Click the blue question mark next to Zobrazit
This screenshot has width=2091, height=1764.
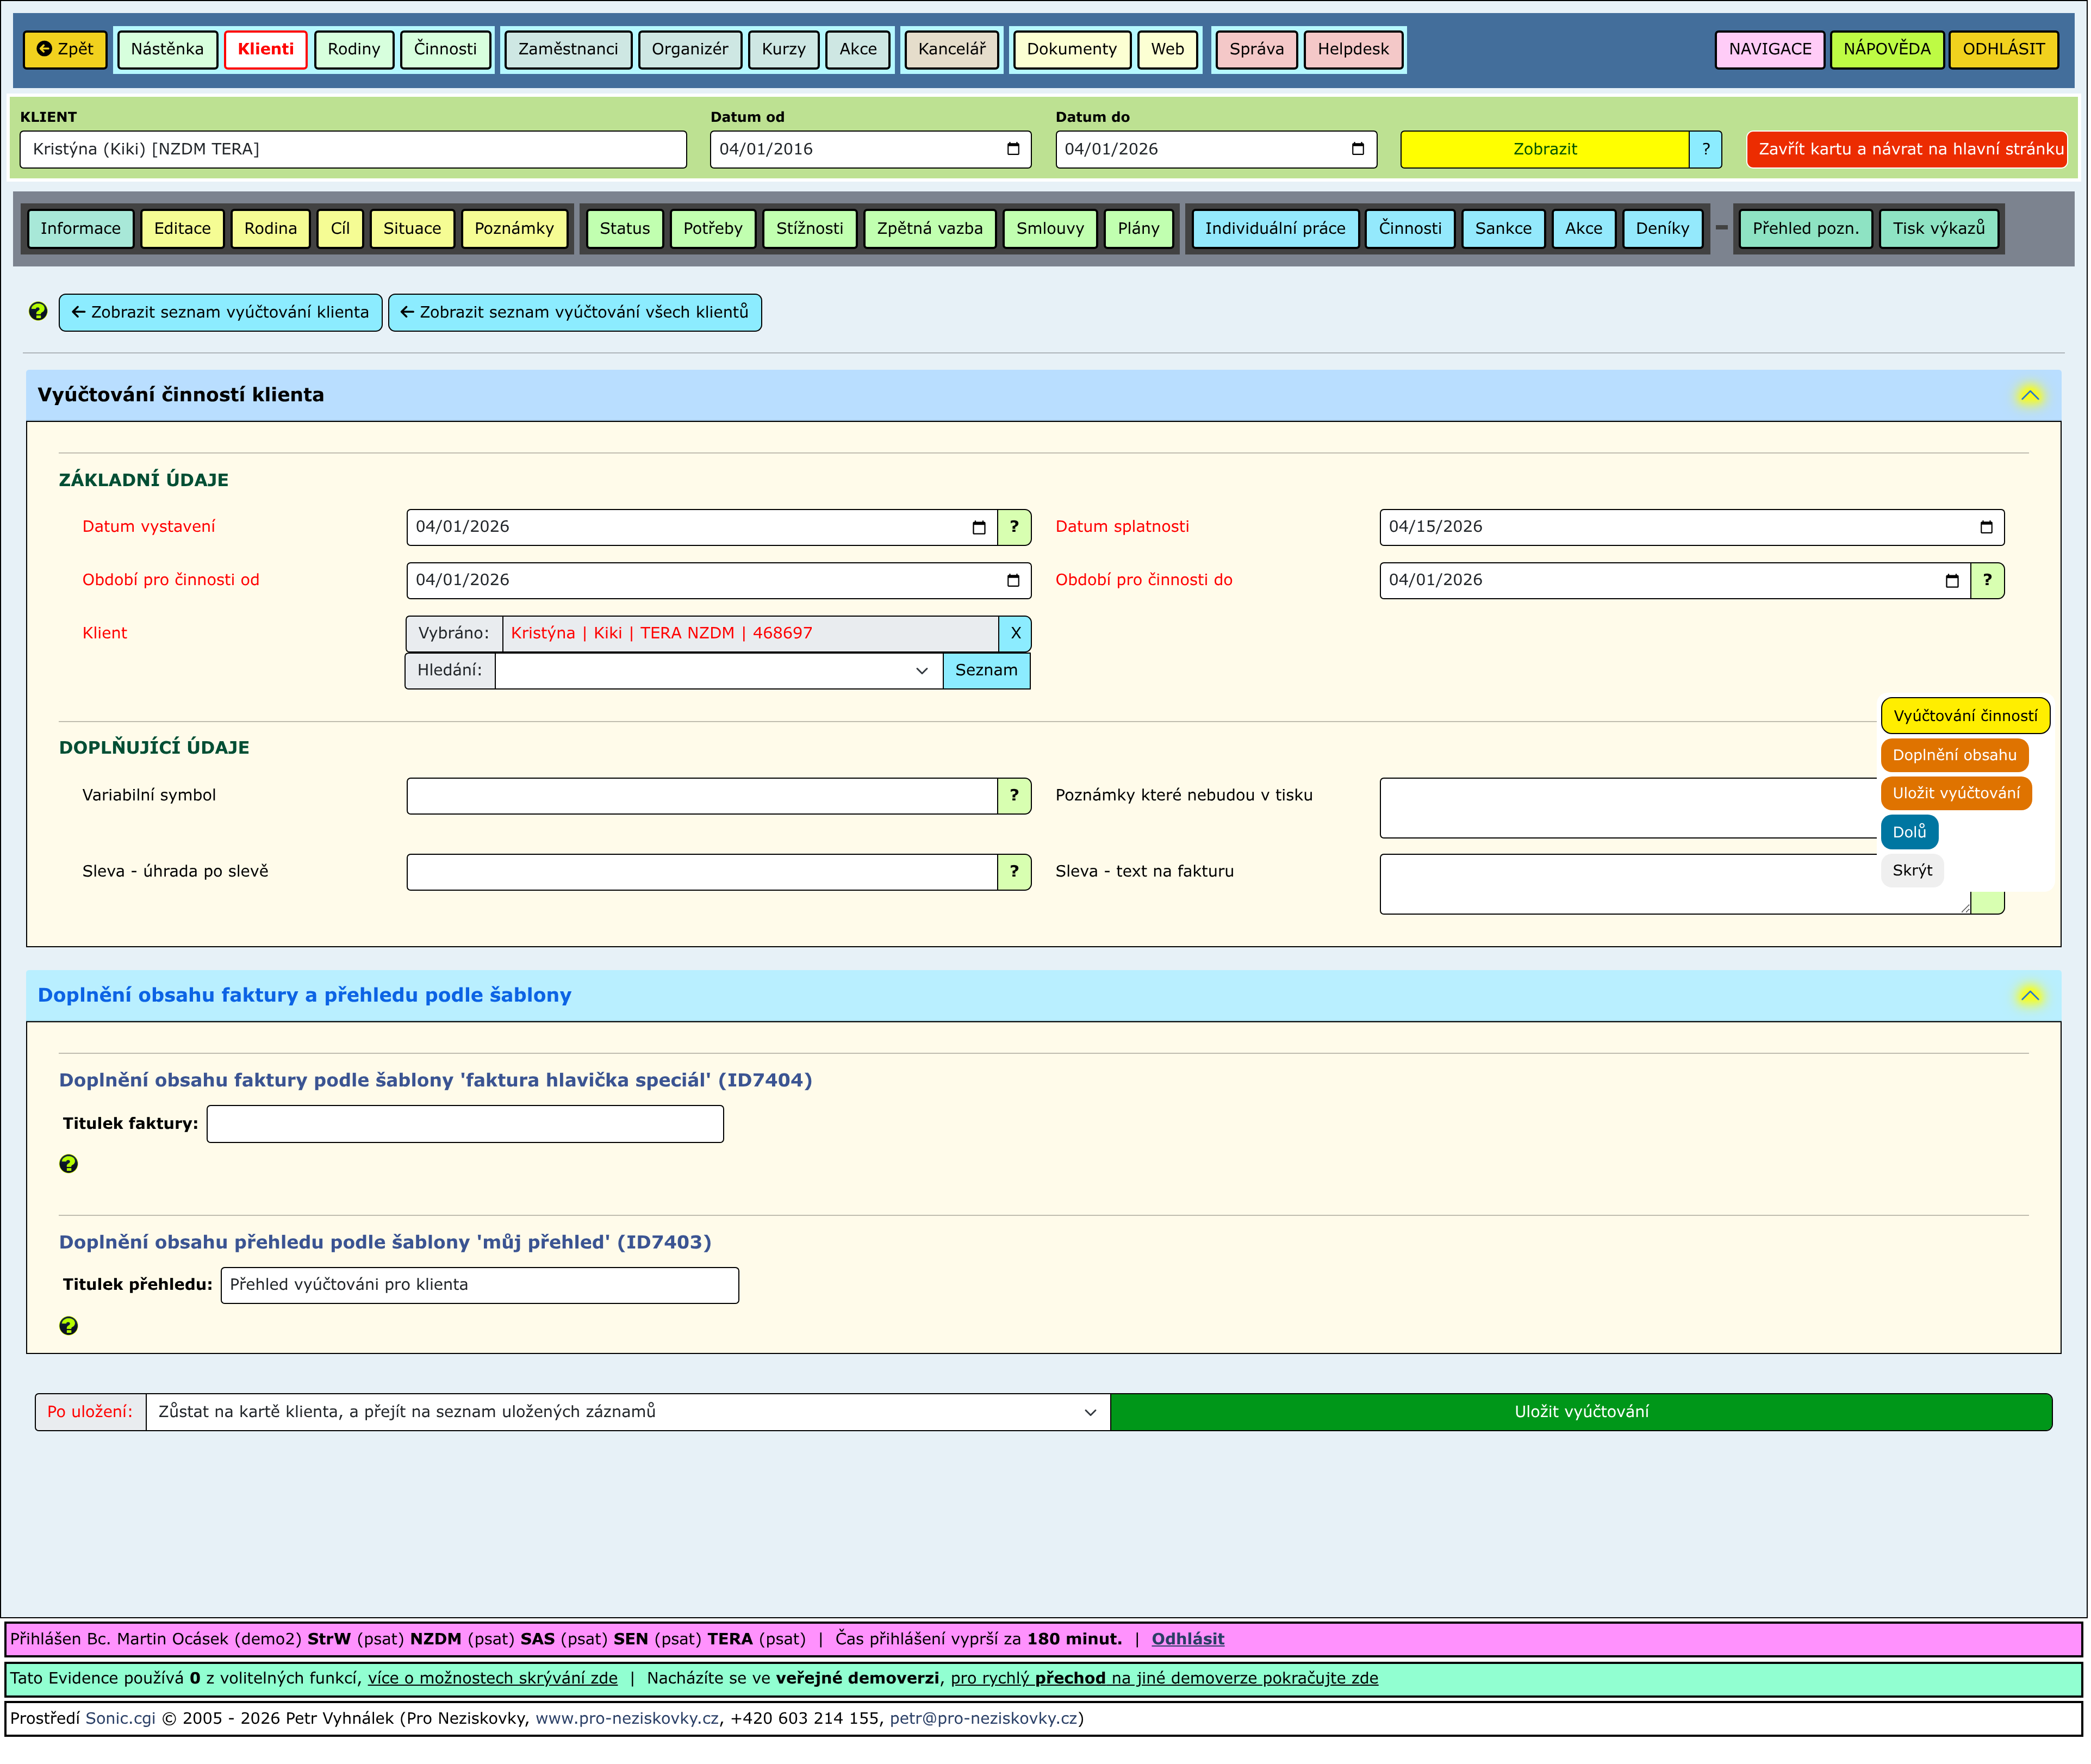click(1706, 149)
